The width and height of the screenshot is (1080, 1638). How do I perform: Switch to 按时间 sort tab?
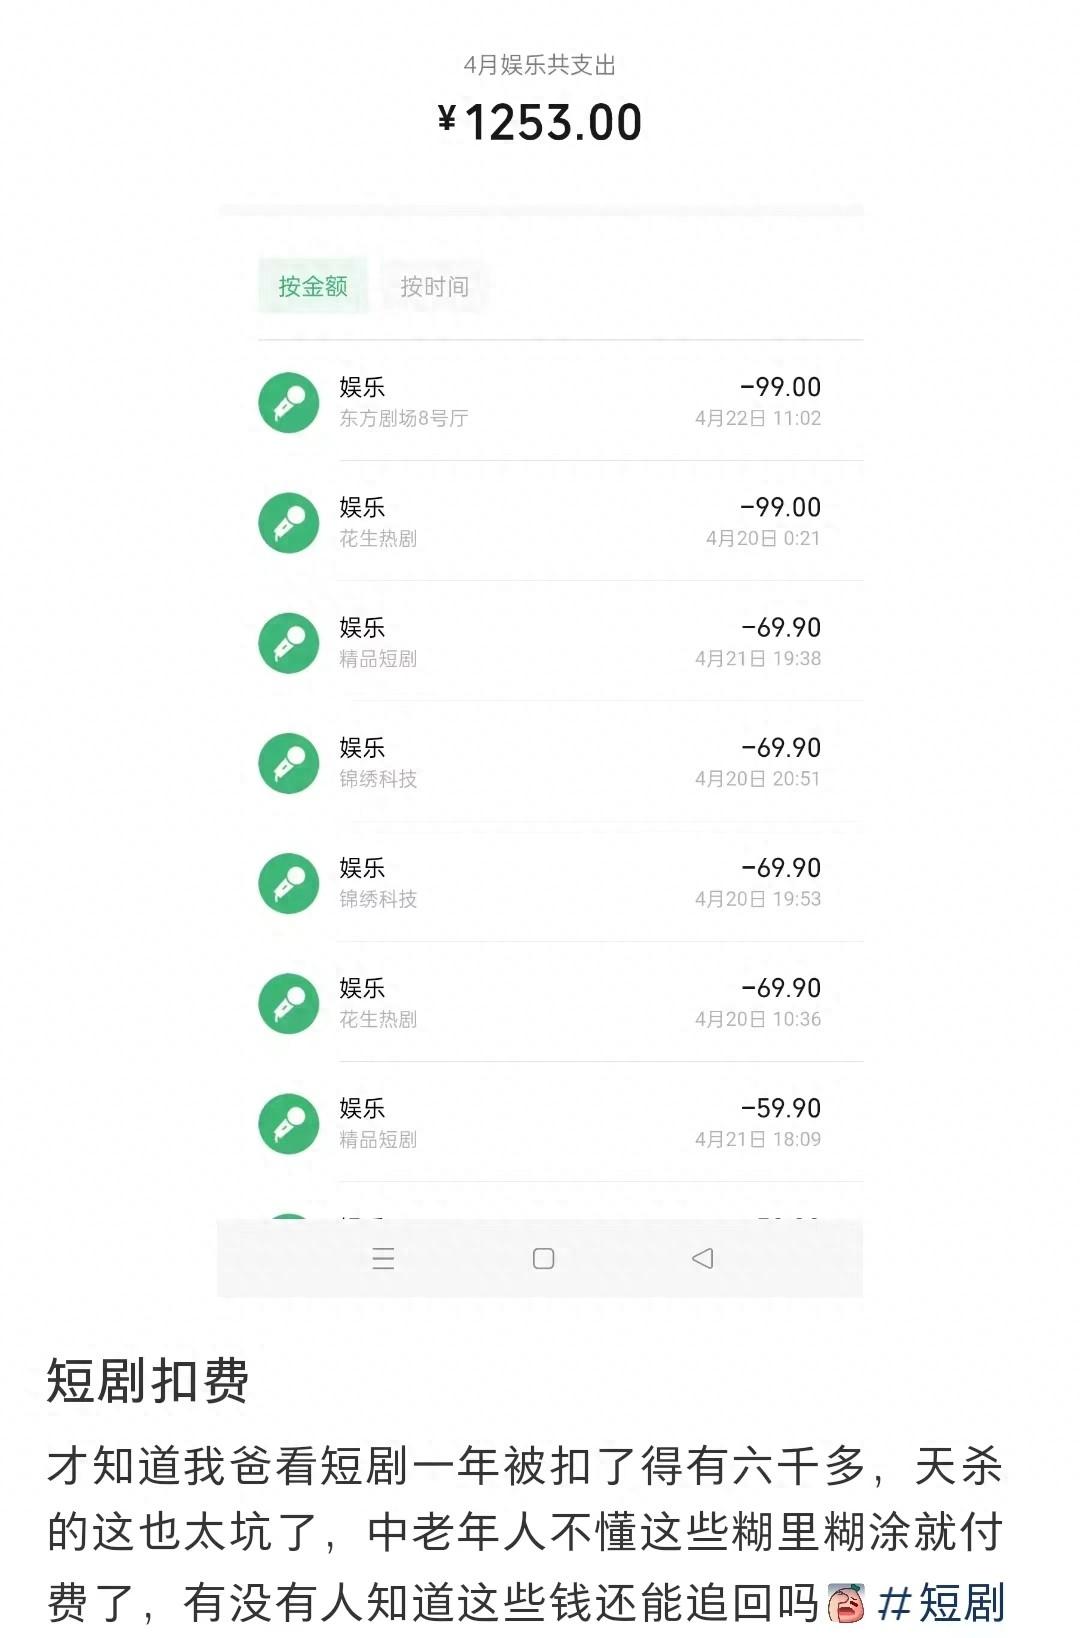[x=434, y=287]
